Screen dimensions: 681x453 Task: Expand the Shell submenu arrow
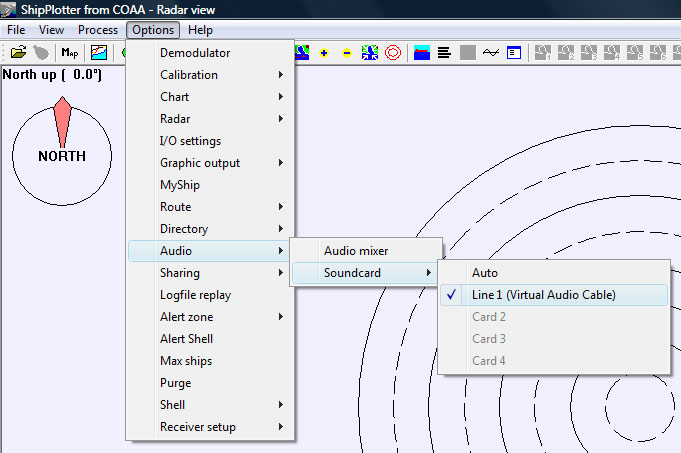tap(281, 405)
